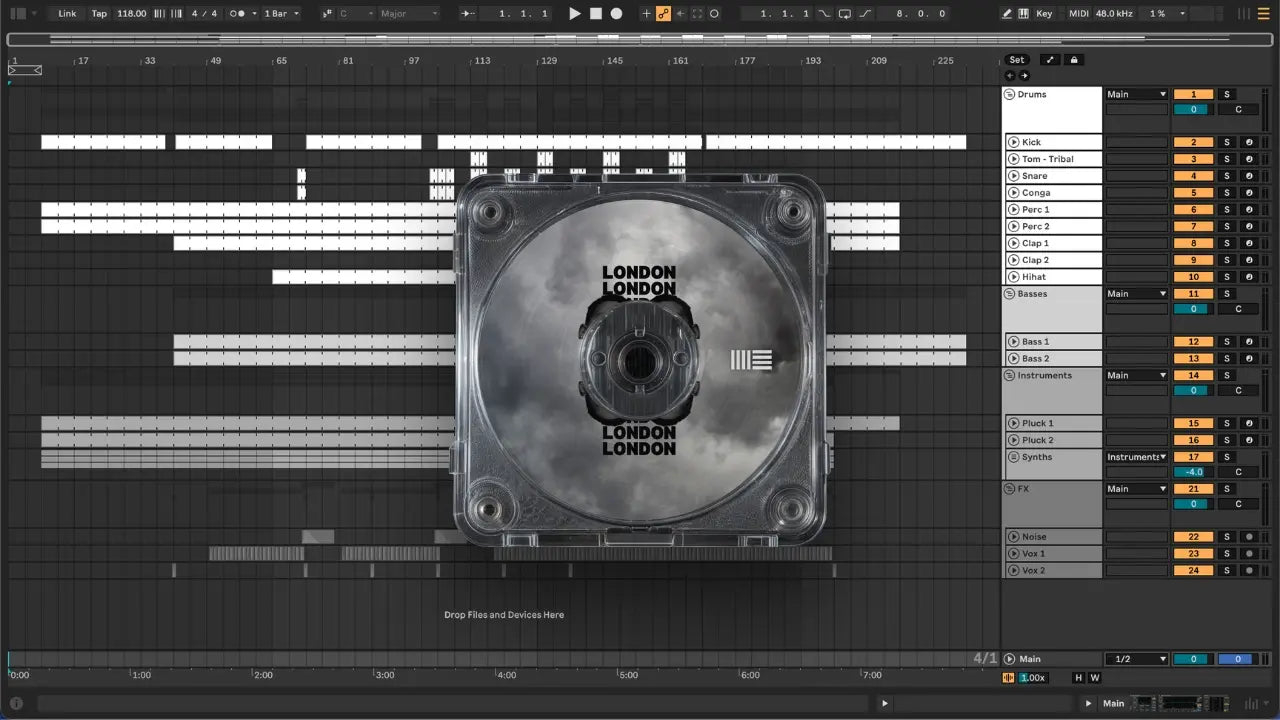Click the Set locator button
Image resolution: width=1280 pixels, height=720 pixels.
tap(1016, 60)
